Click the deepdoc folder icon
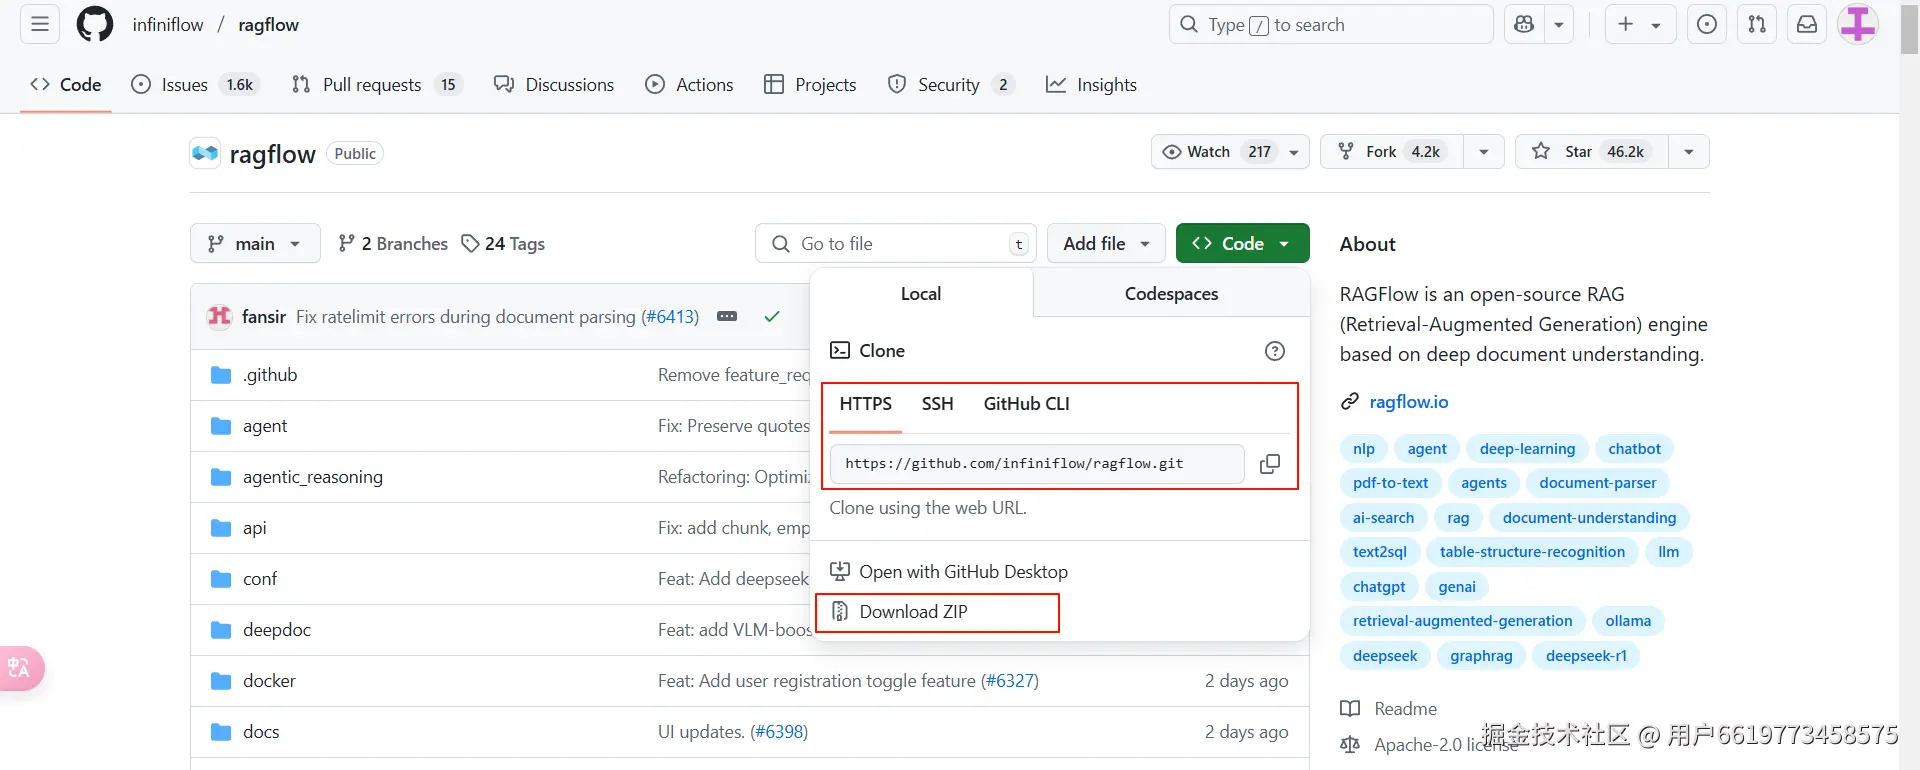This screenshot has width=1920, height=770. (x=221, y=630)
